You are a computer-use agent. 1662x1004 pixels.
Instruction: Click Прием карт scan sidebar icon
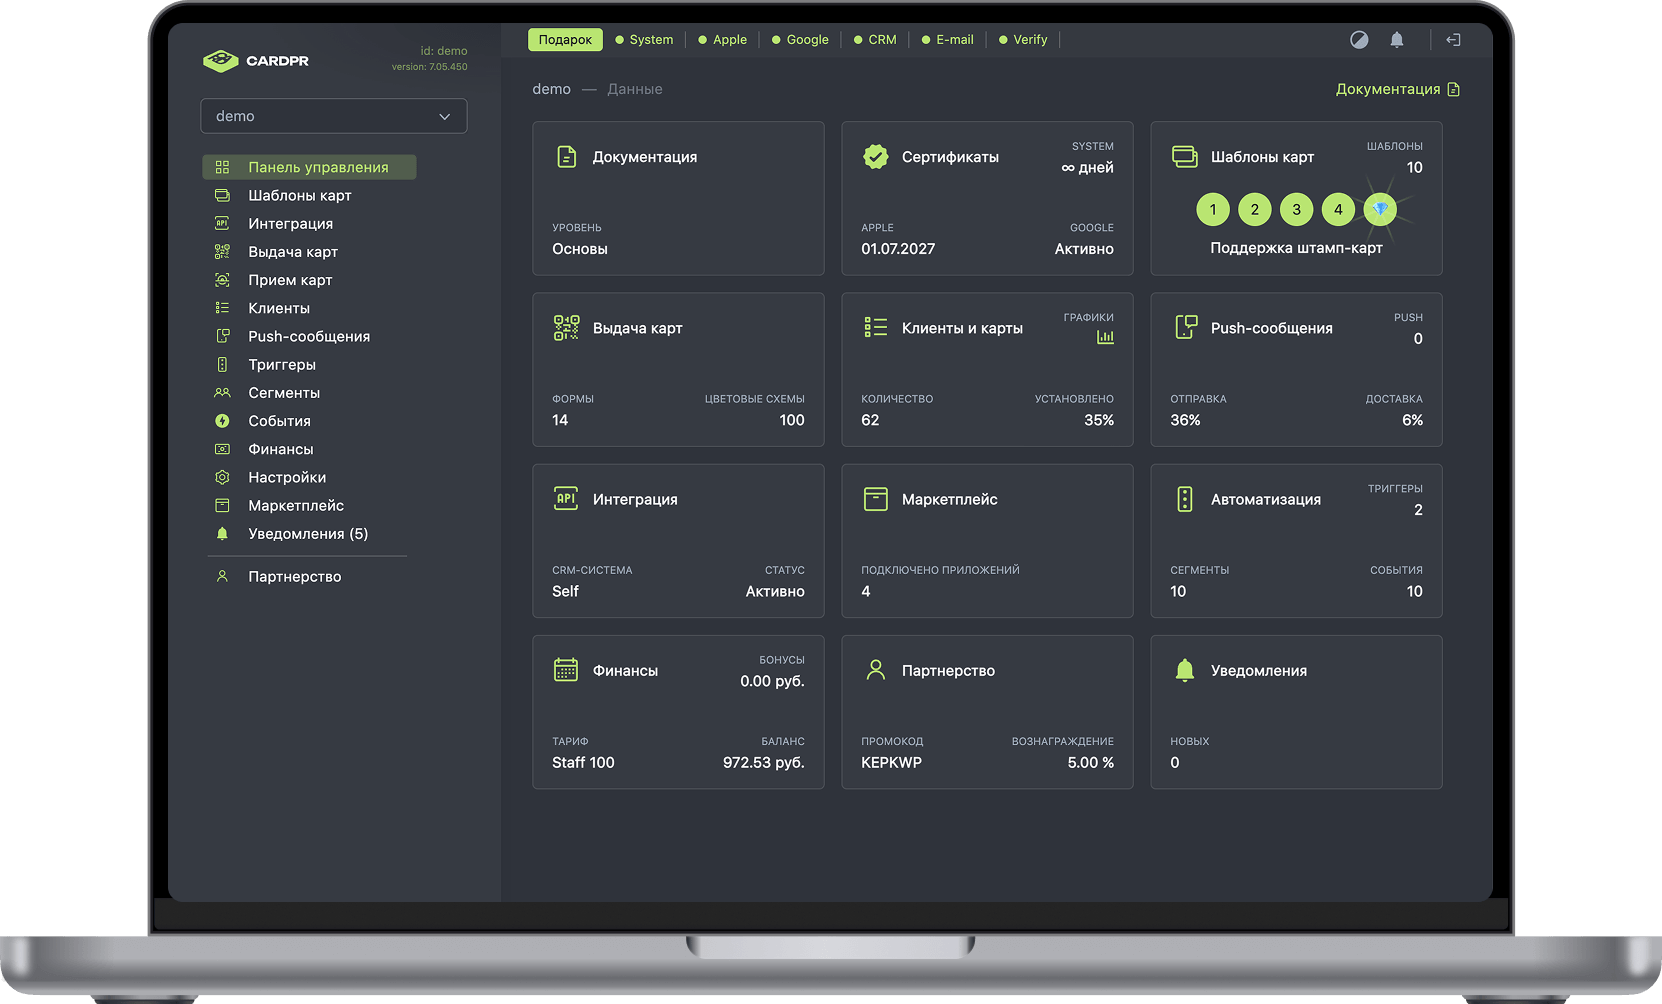(x=222, y=280)
